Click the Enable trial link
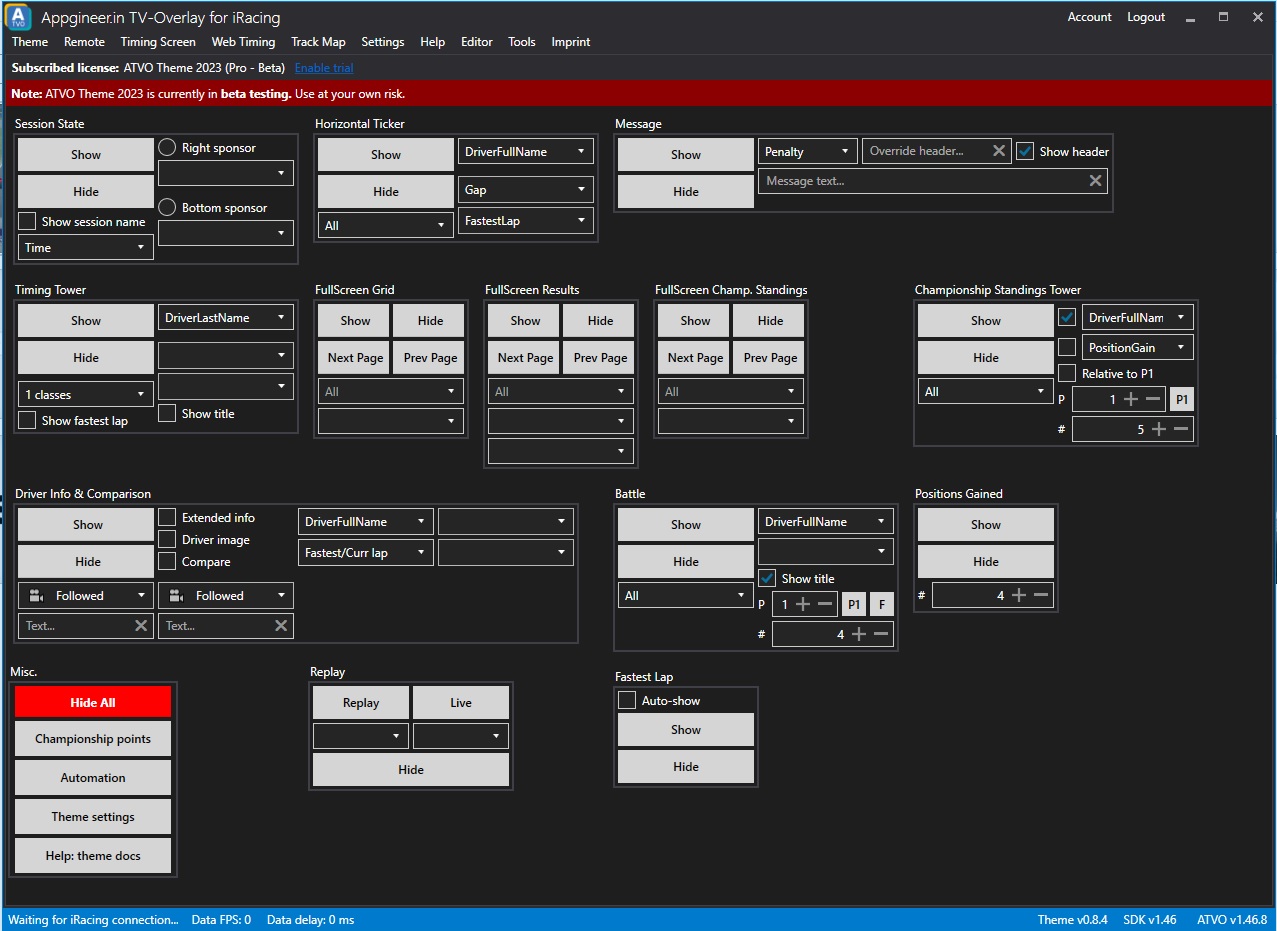The width and height of the screenshot is (1277, 931). 323,67
